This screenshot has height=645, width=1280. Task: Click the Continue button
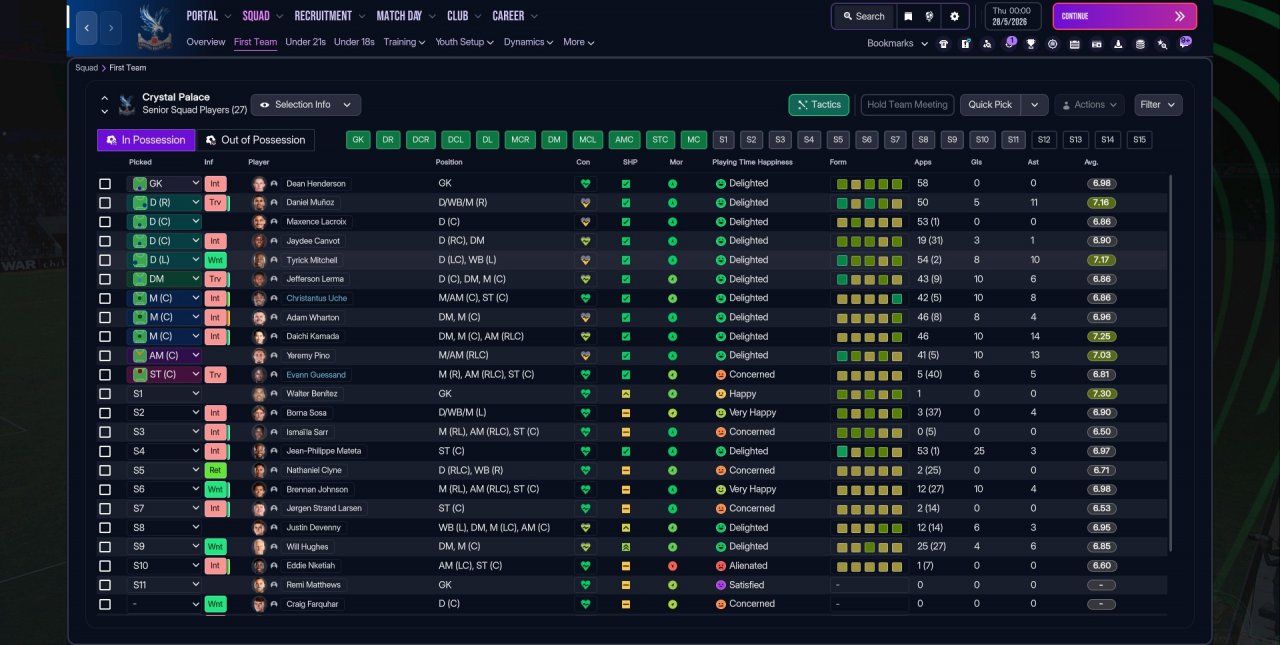coord(1124,16)
